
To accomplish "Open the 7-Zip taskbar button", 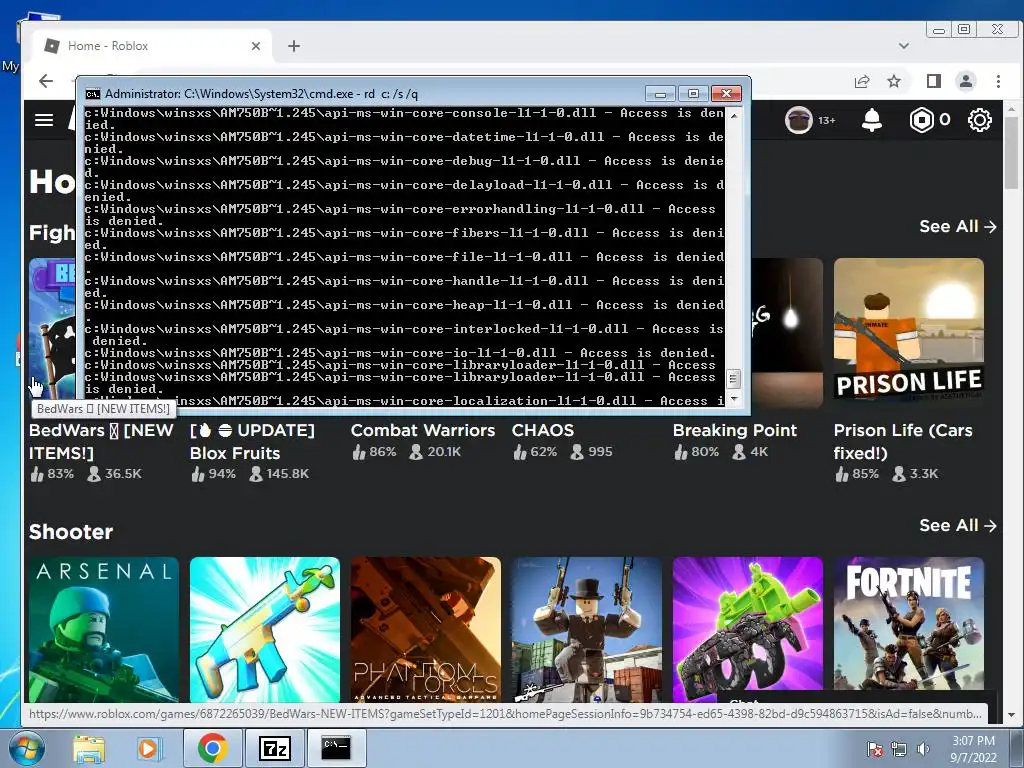I will (274, 748).
